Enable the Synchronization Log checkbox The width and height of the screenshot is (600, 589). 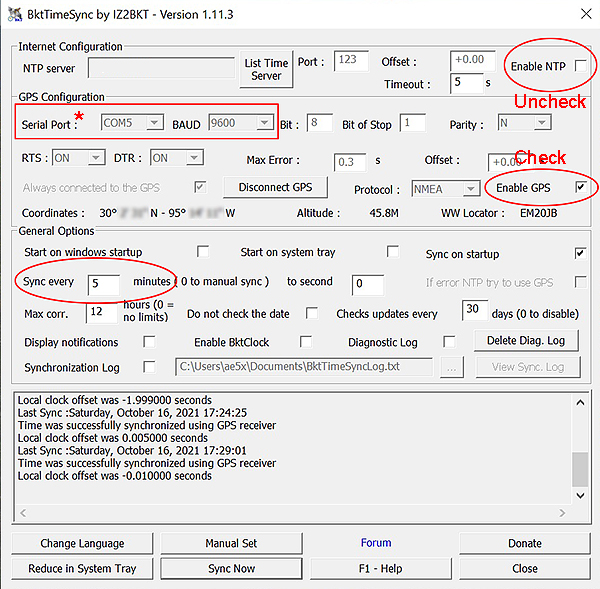click(x=149, y=367)
